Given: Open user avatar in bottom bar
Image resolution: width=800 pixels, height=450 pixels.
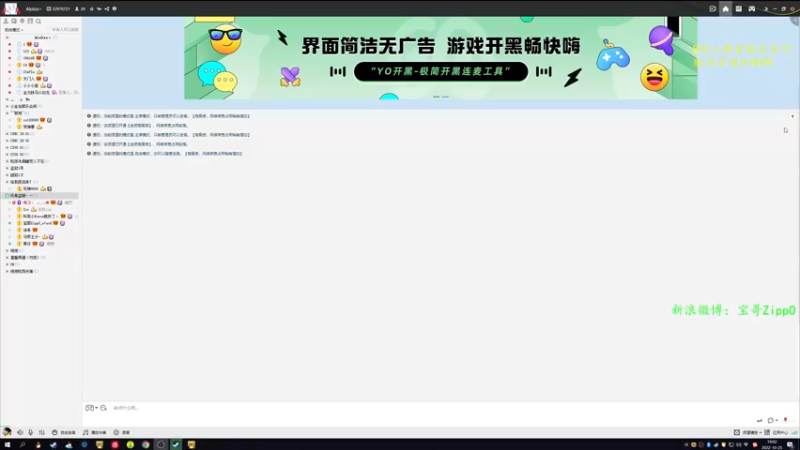Looking at the screenshot, I should pos(7,432).
